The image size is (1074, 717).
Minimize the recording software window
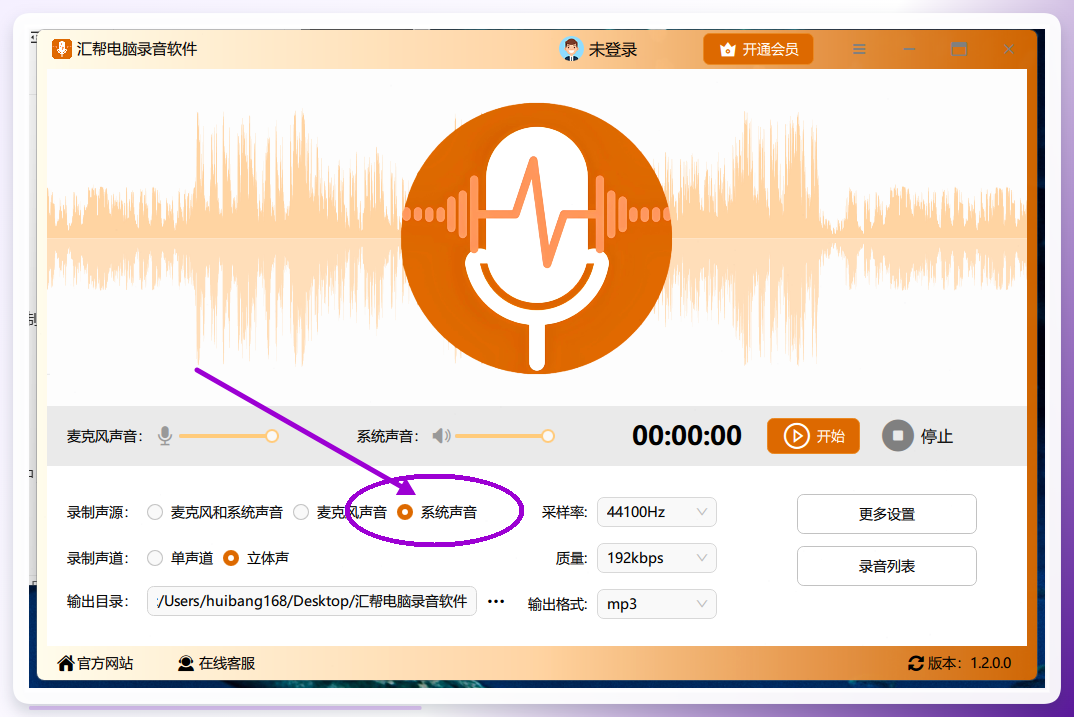click(909, 49)
